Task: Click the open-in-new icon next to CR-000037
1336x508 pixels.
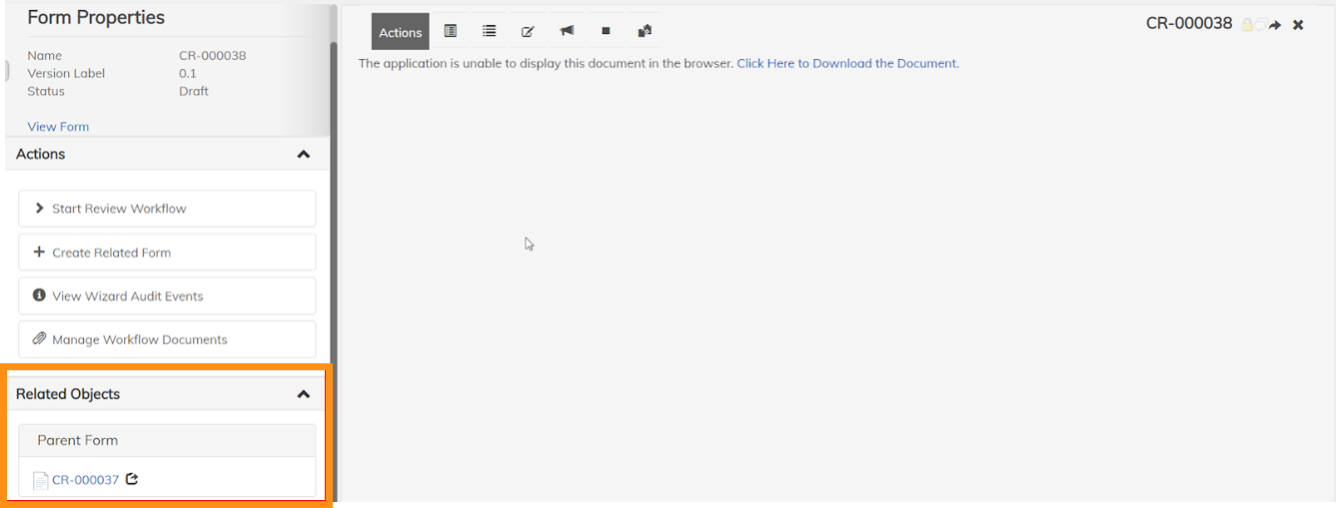Action: tap(132, 479)
